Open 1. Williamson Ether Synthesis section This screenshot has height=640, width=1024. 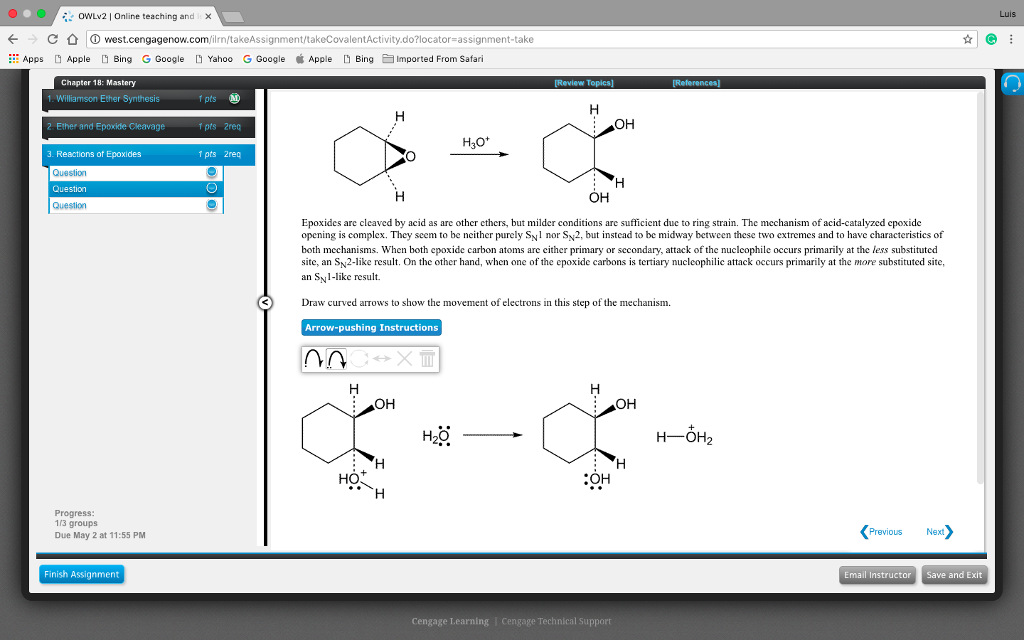(148, 99)
